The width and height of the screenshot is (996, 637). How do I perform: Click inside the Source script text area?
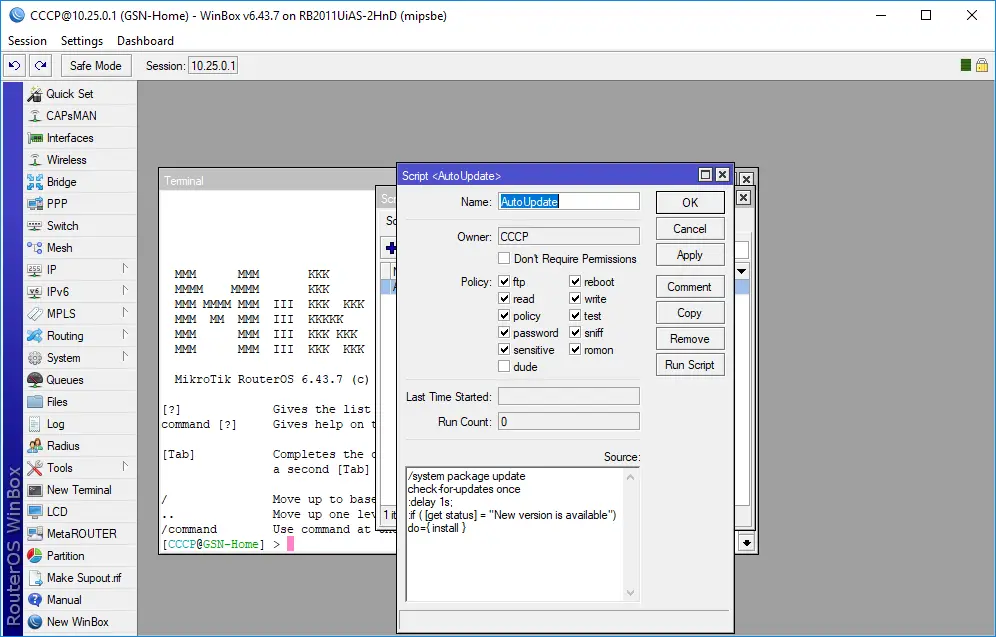tap(515, 534)
